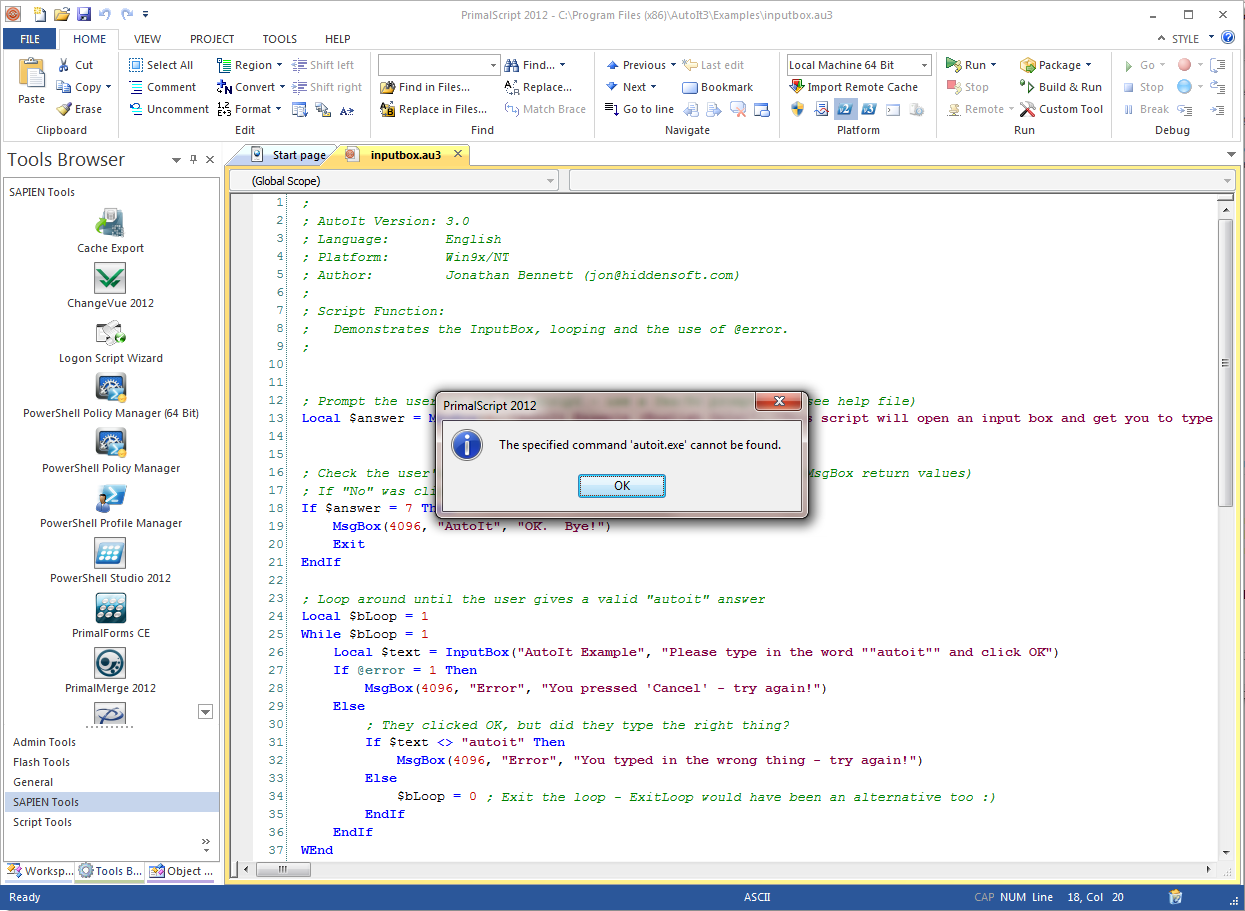Viewport: 1245px width, 911px height.
Task: Click the help question mark icon
Action: click(x=1229, y=38)
